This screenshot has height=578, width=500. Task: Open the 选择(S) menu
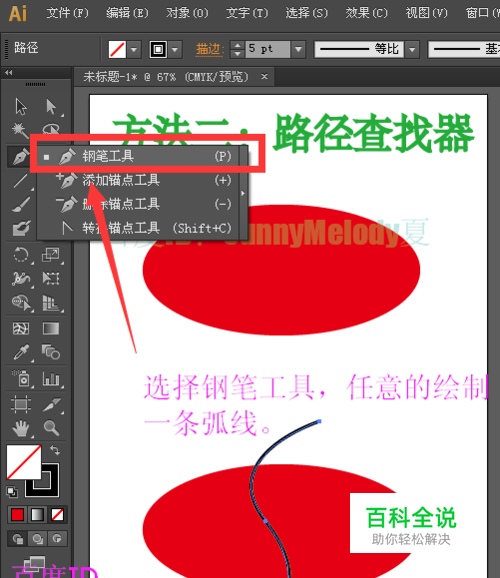pos(307,13)
